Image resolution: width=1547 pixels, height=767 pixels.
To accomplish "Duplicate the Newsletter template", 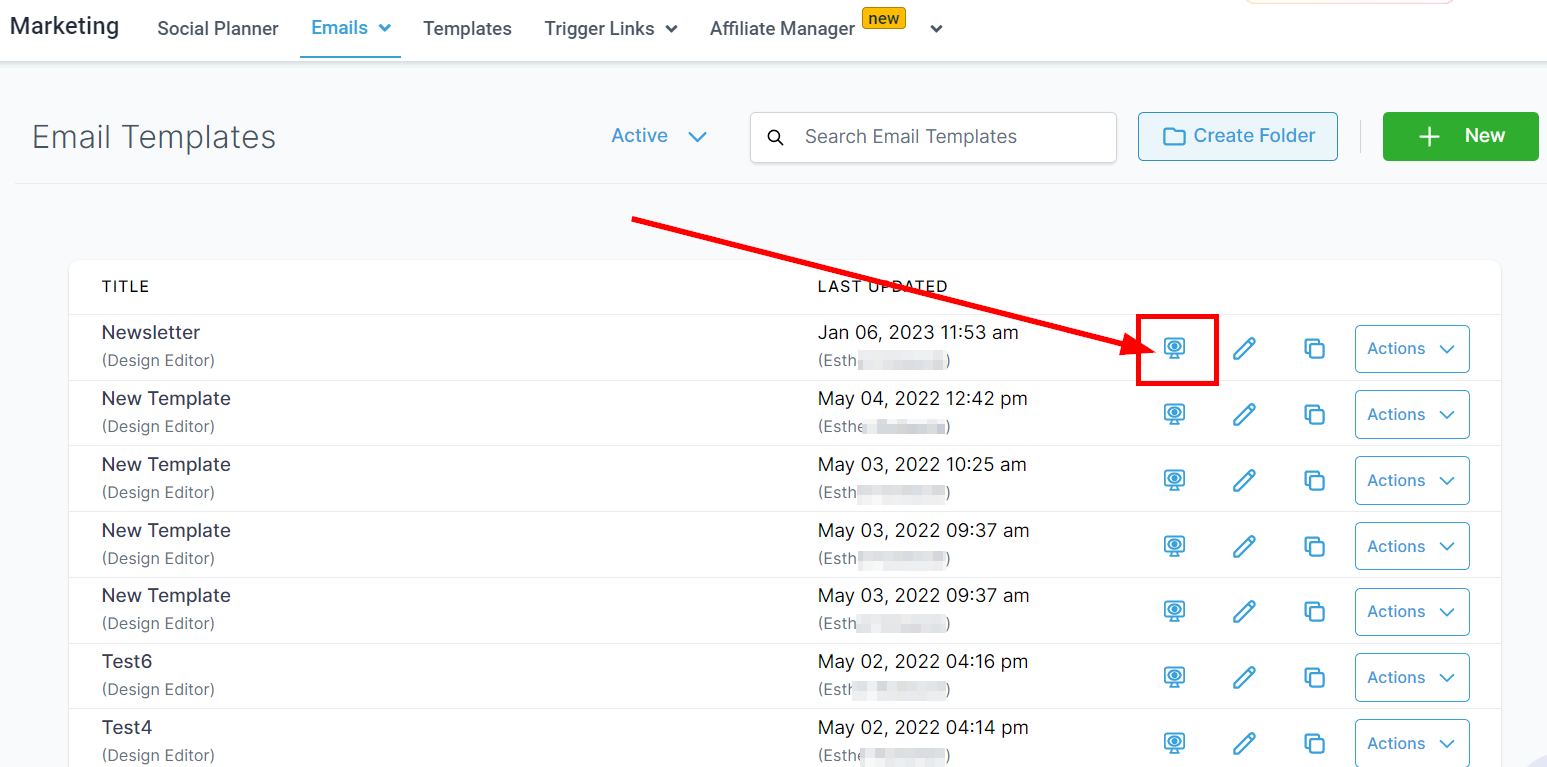I will pyautogui.click(x=1314, y=348).
